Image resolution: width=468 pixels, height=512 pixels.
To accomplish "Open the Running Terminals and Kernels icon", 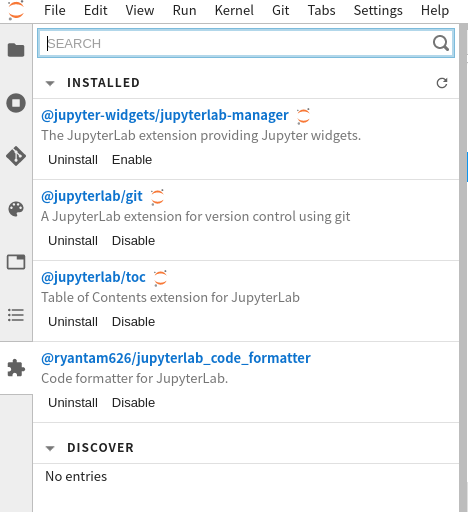I will [16, 103].
